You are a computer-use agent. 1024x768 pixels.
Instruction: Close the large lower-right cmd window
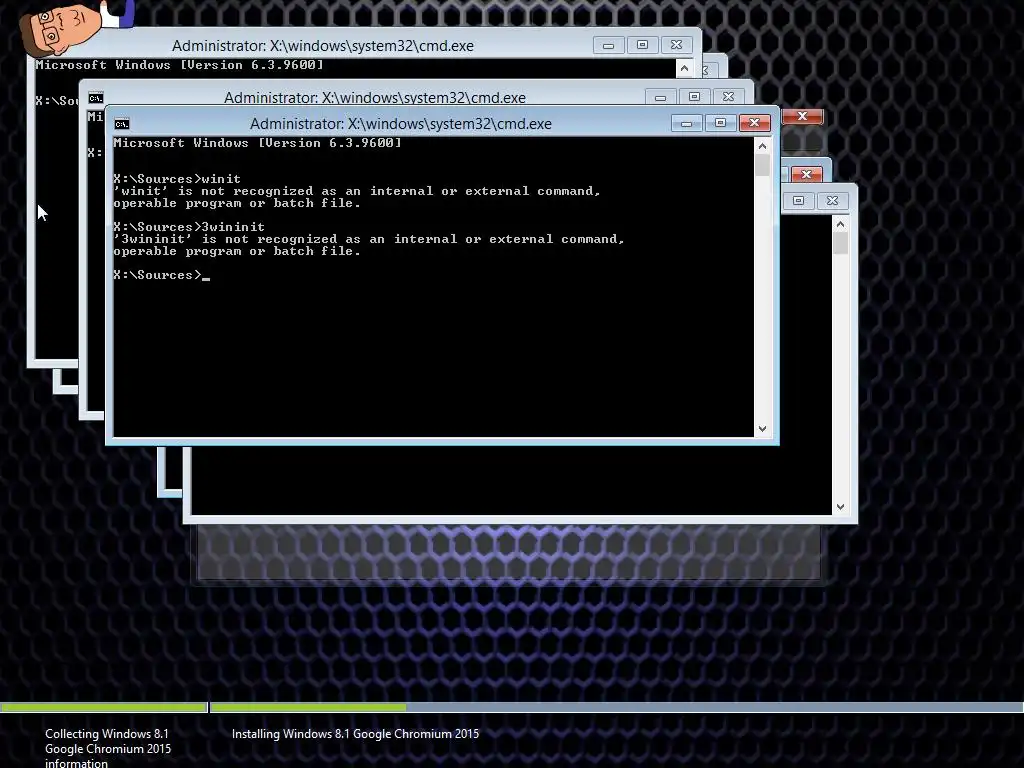coord(832,200)
